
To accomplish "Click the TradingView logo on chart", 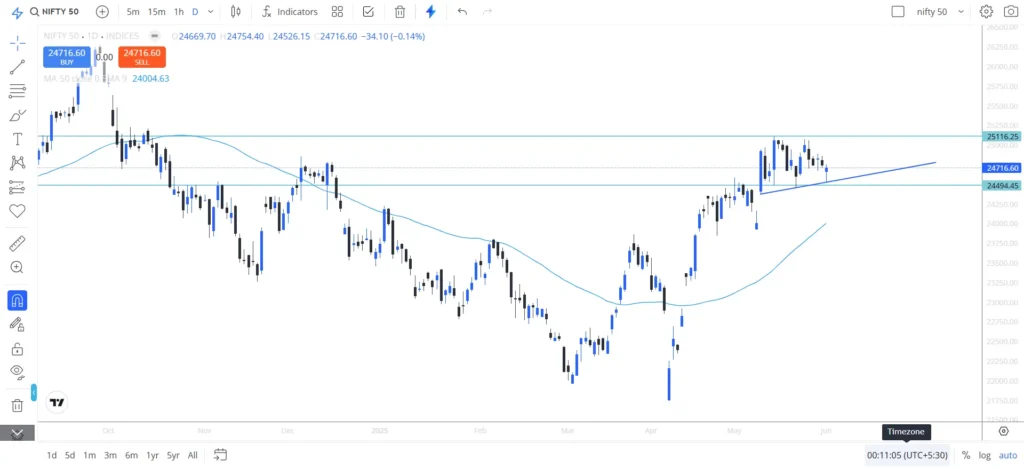I will 57,402.
